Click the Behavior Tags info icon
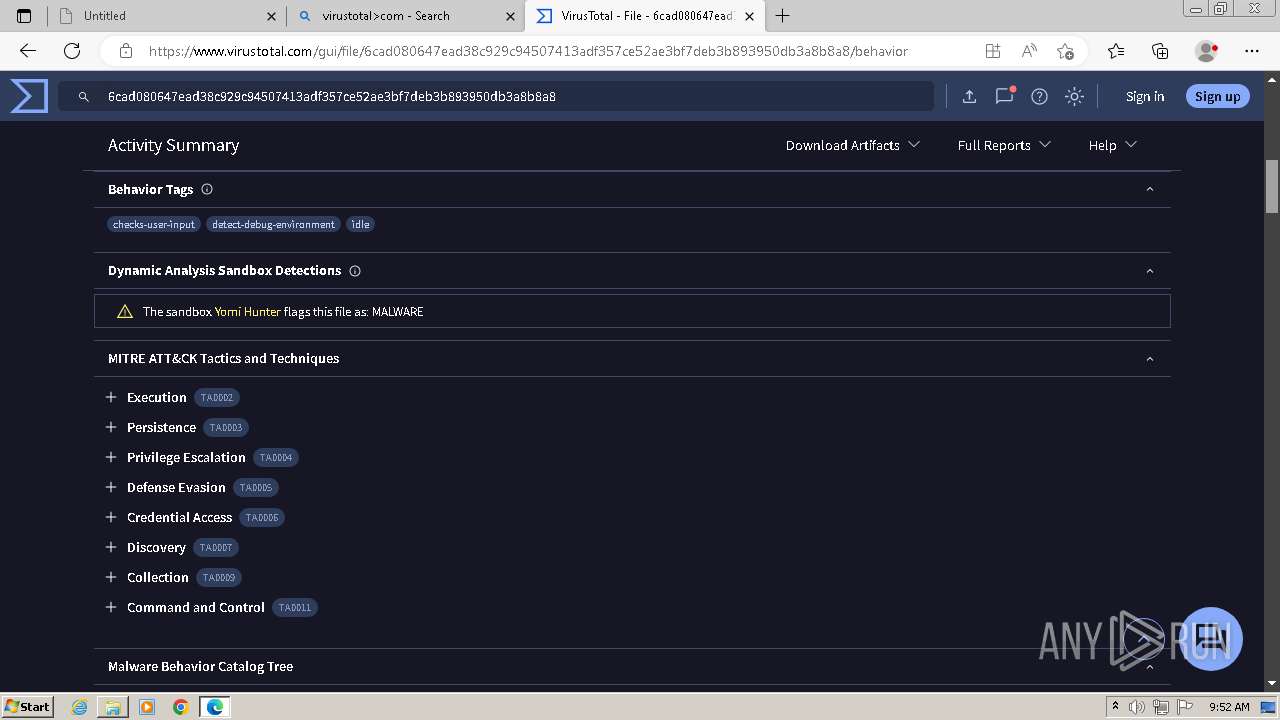This screenshot has height=720, width=1280. 207,189
